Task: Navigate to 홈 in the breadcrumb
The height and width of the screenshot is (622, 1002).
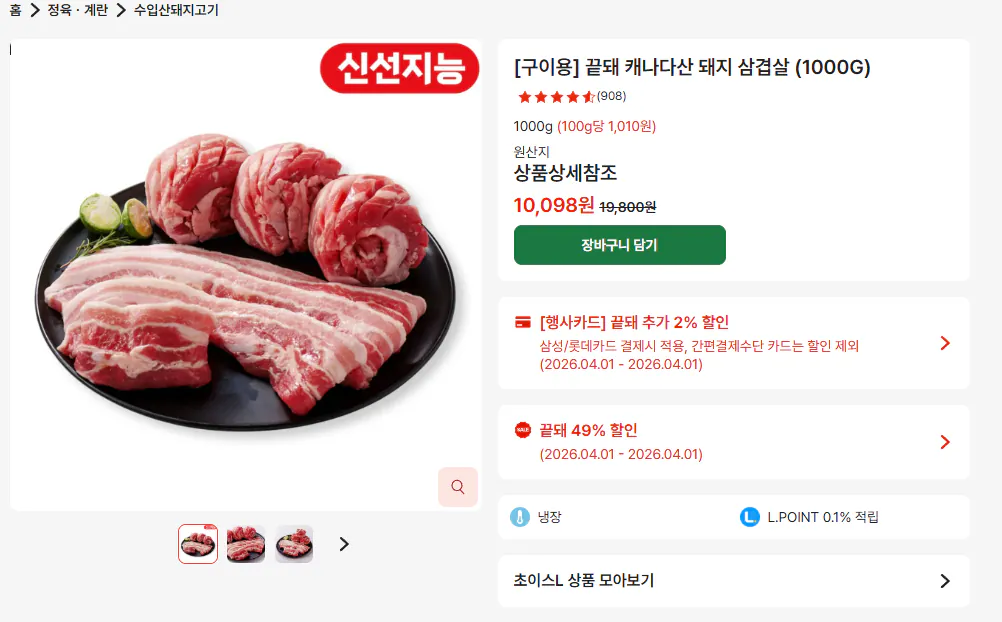Action: 14,10
